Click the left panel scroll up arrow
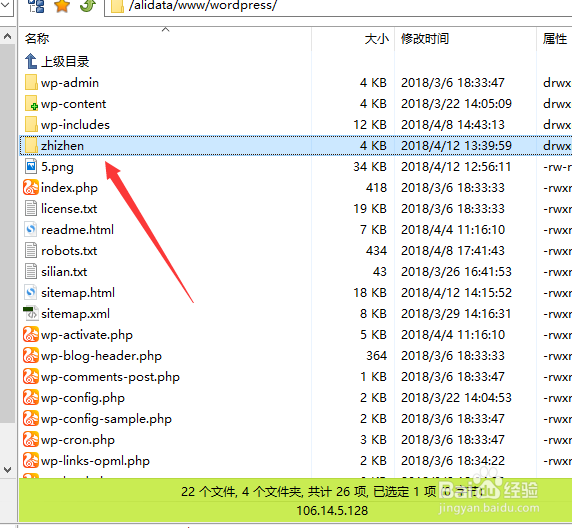The image size is (572, 528). coord(7,36)
